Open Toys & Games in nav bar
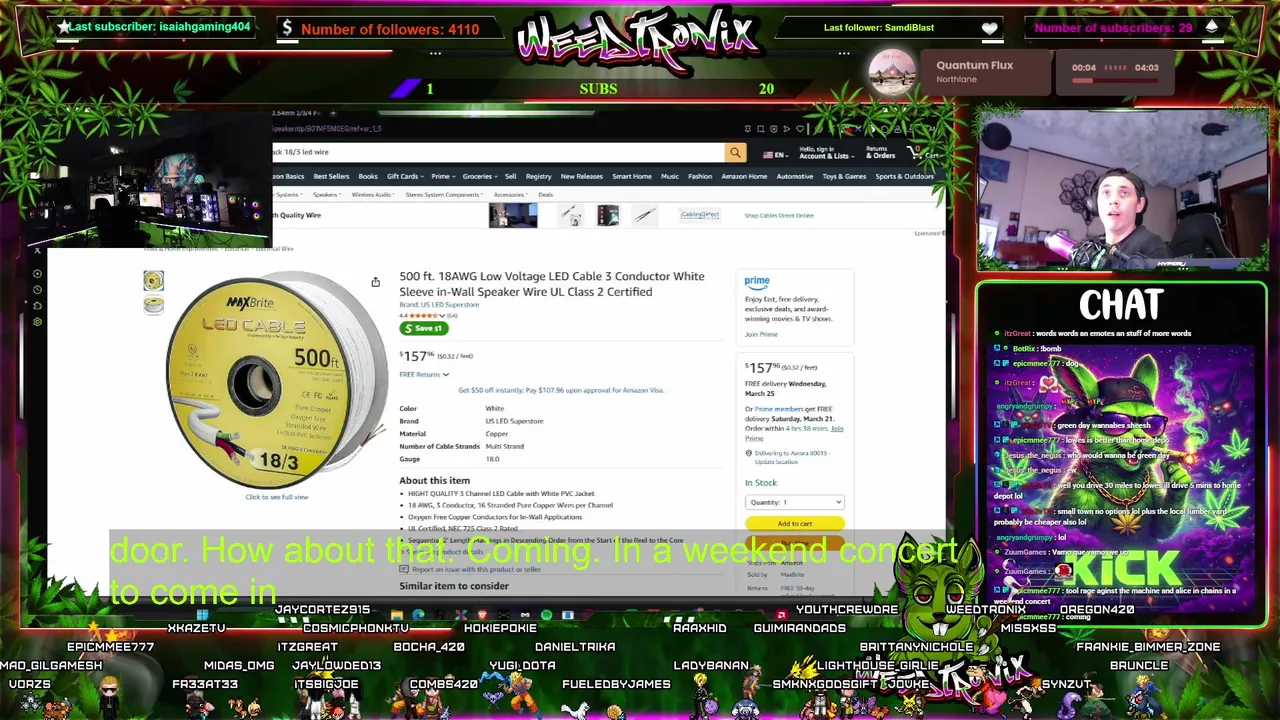 tap(844, 176)
